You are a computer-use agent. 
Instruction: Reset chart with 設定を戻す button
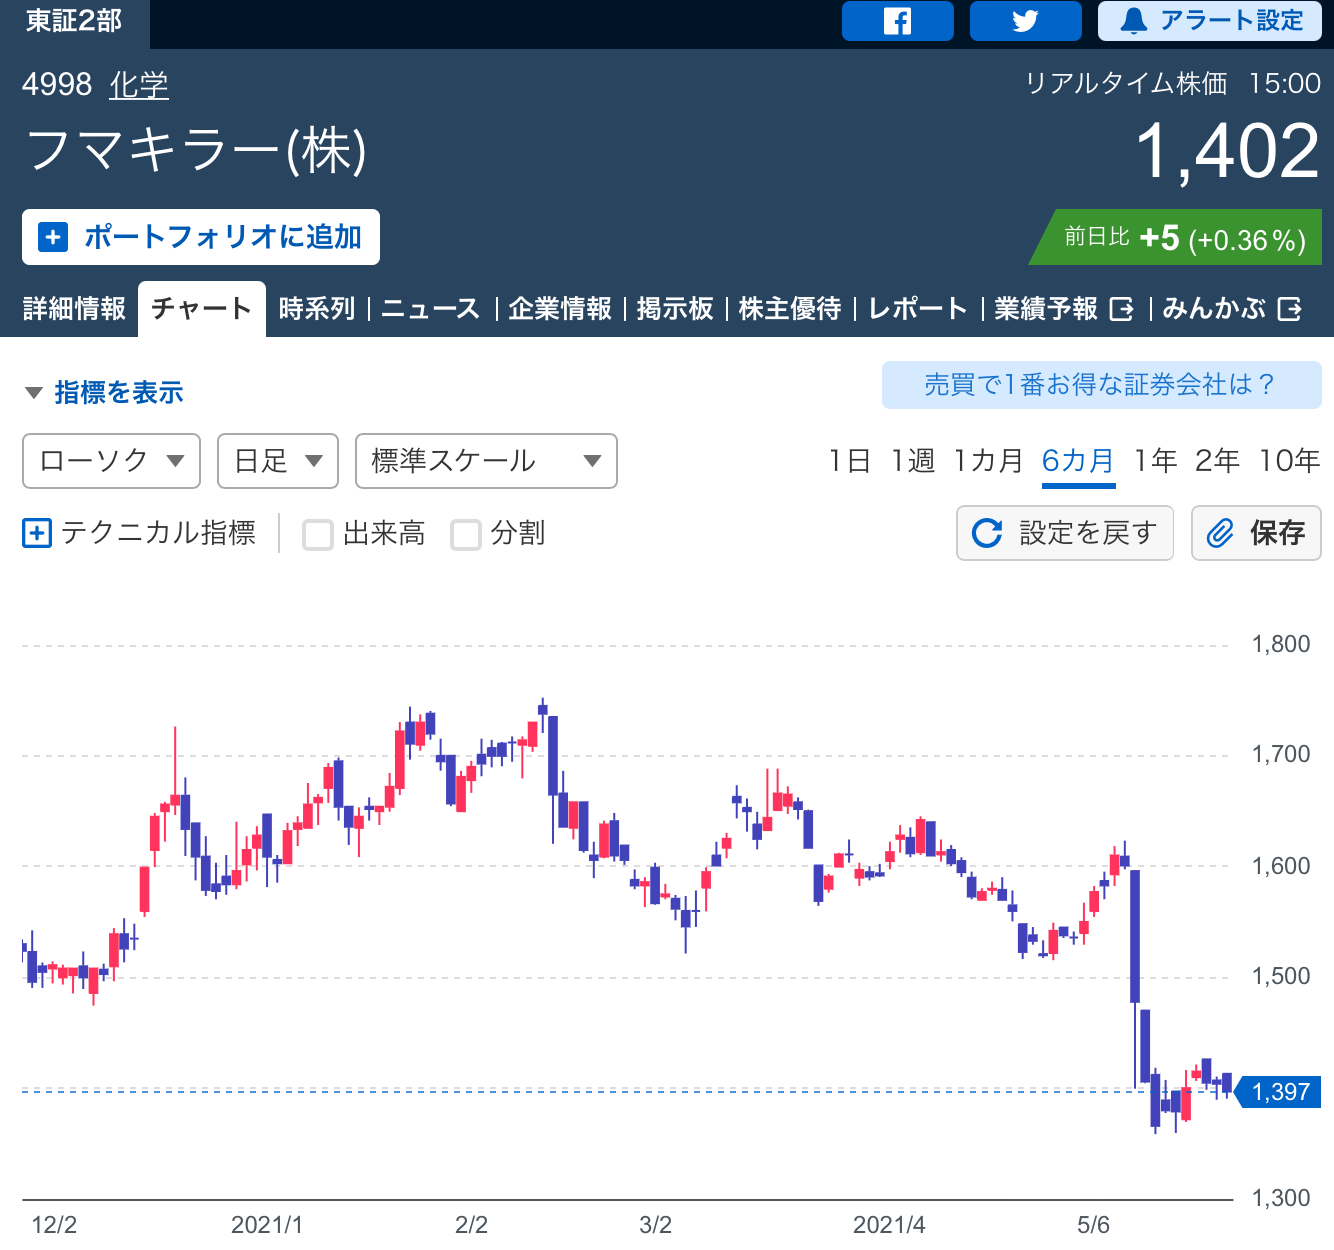1065,533
